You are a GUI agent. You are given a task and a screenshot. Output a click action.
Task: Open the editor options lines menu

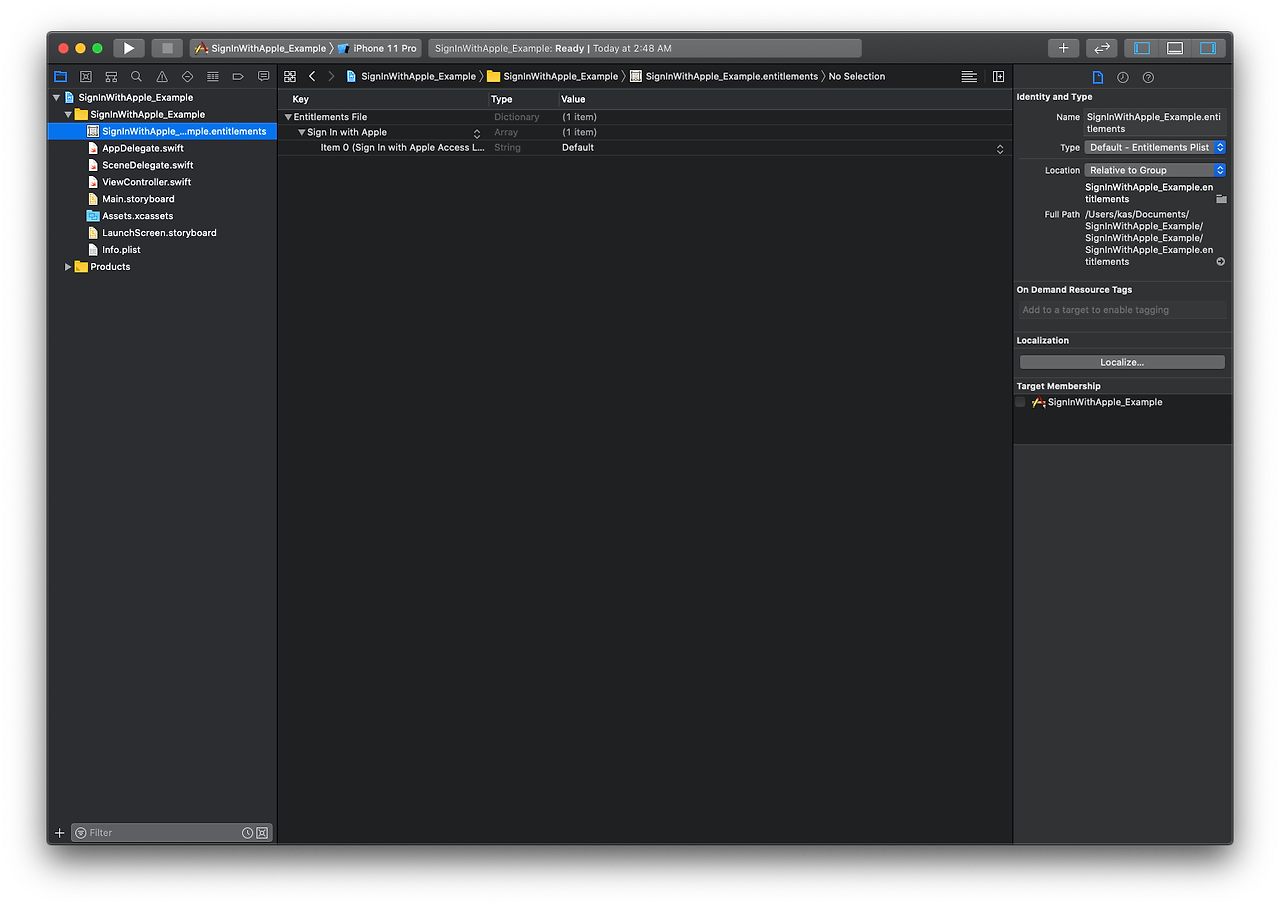969,76
